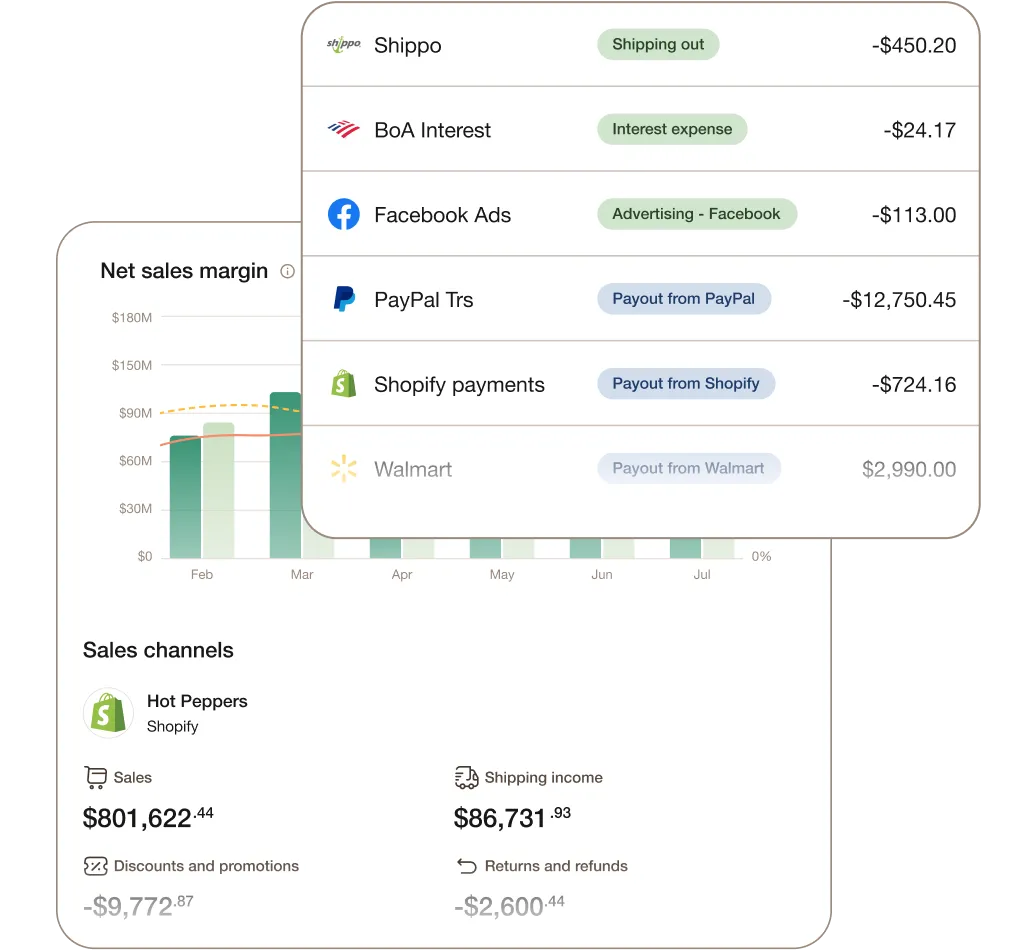Click the Bank of America logo icon
This screenshot has height=950, width=1010.
(343, 129)
